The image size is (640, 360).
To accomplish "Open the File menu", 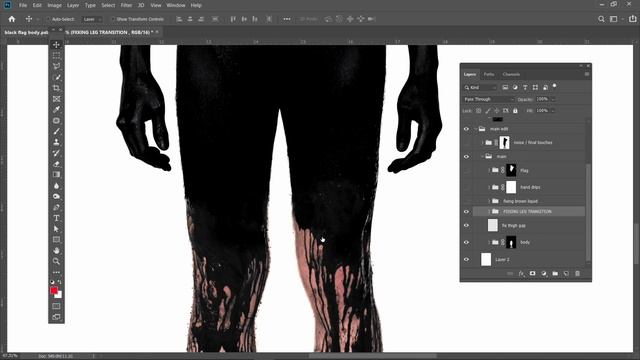I will click(x=23, y=5).
